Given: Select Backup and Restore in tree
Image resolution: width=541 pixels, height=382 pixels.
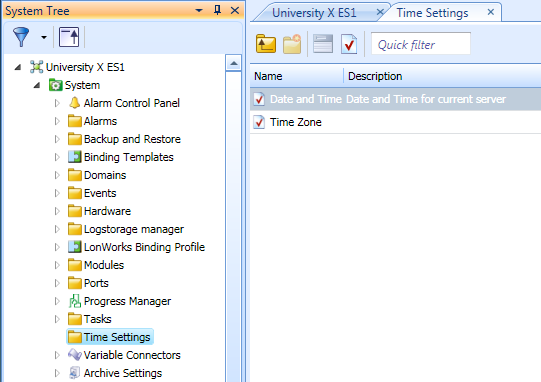Looking at the screenshot, I should coord(132,139).
